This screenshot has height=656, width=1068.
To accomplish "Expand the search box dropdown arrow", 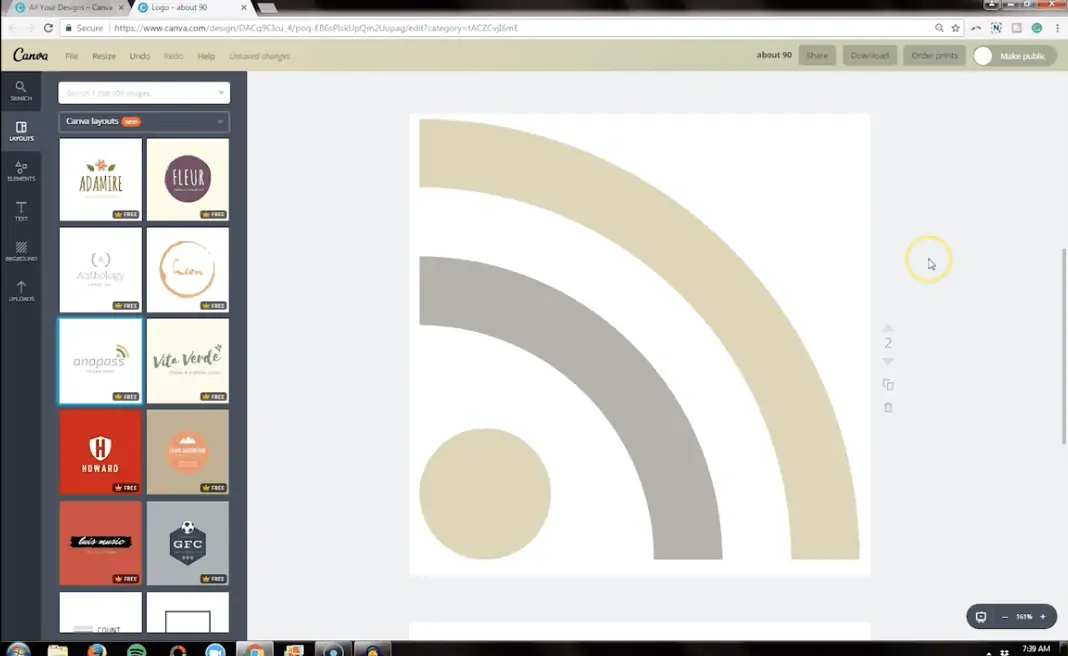I will tap(221, 93).
